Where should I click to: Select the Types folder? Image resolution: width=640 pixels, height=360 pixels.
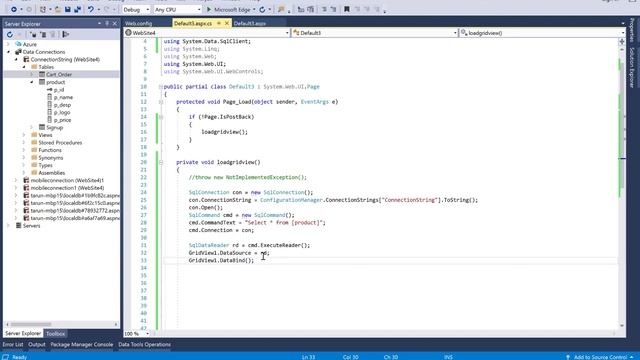tap(45, 165)
